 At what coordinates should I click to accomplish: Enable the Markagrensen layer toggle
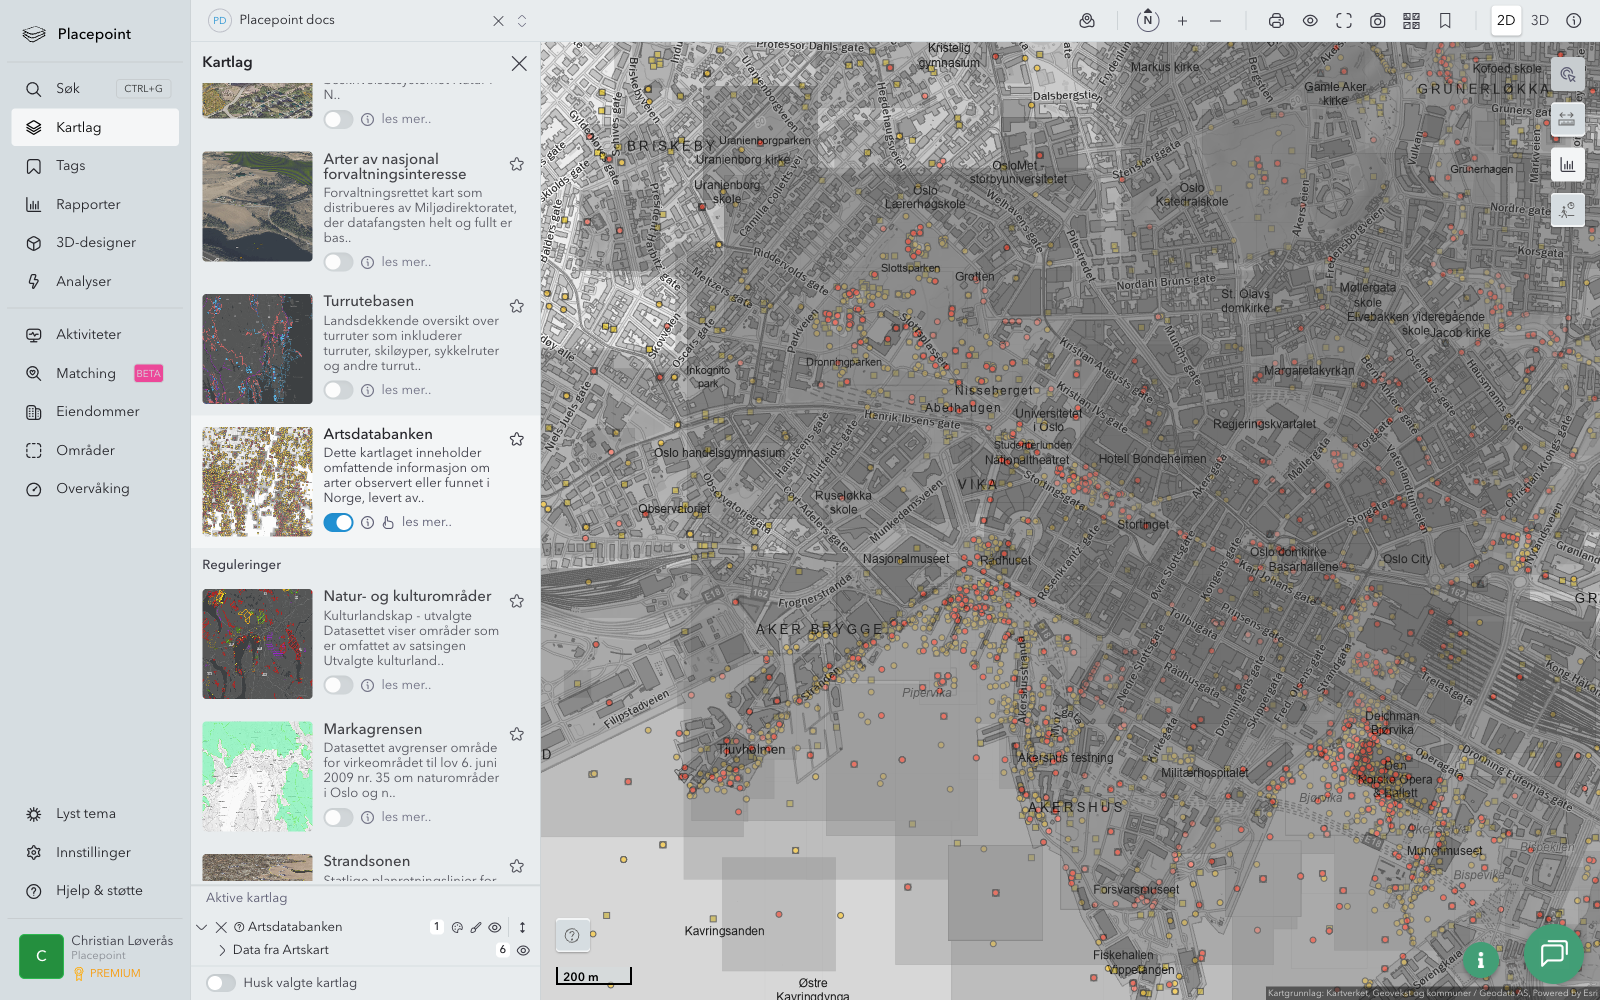338,817
